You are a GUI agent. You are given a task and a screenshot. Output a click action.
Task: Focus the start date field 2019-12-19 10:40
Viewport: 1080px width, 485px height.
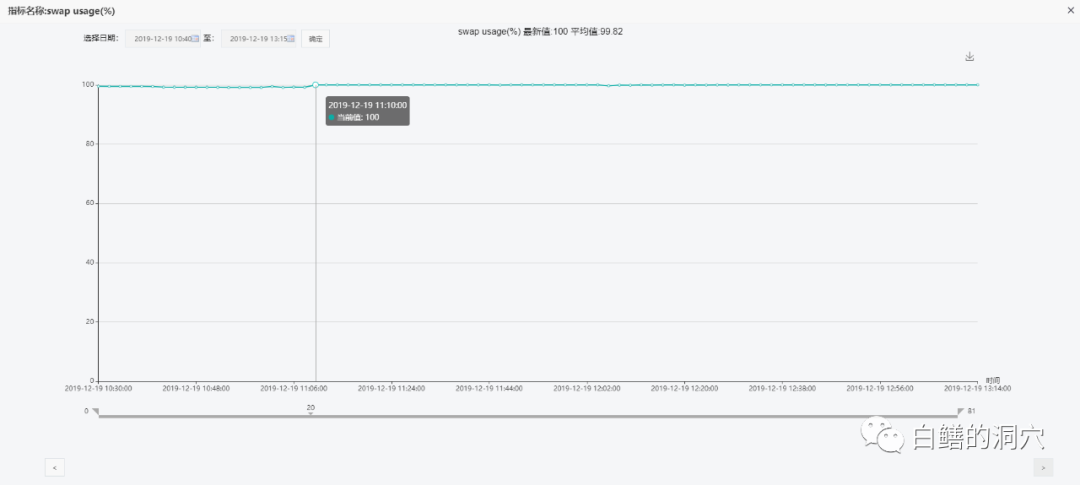pyautogui.click(x=163, y=39)
